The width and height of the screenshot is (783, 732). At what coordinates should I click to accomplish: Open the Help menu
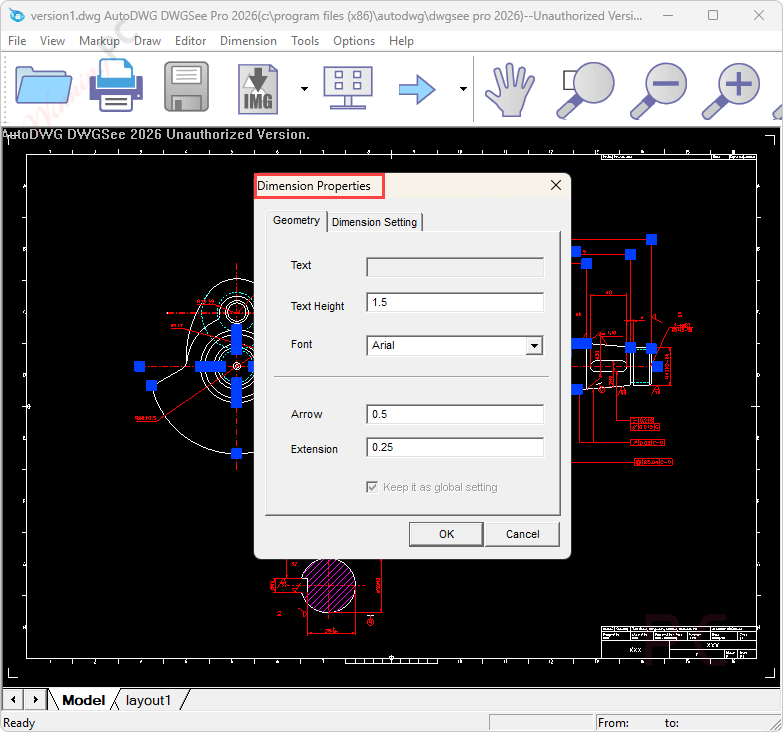pos(401,41)
